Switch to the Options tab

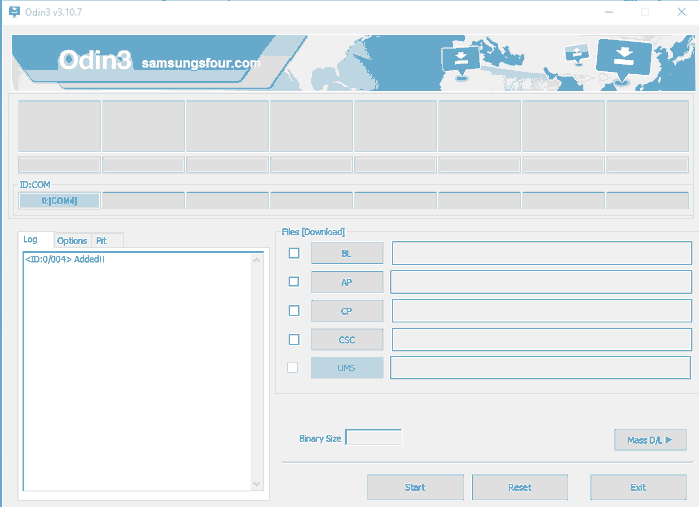(72, 241)
